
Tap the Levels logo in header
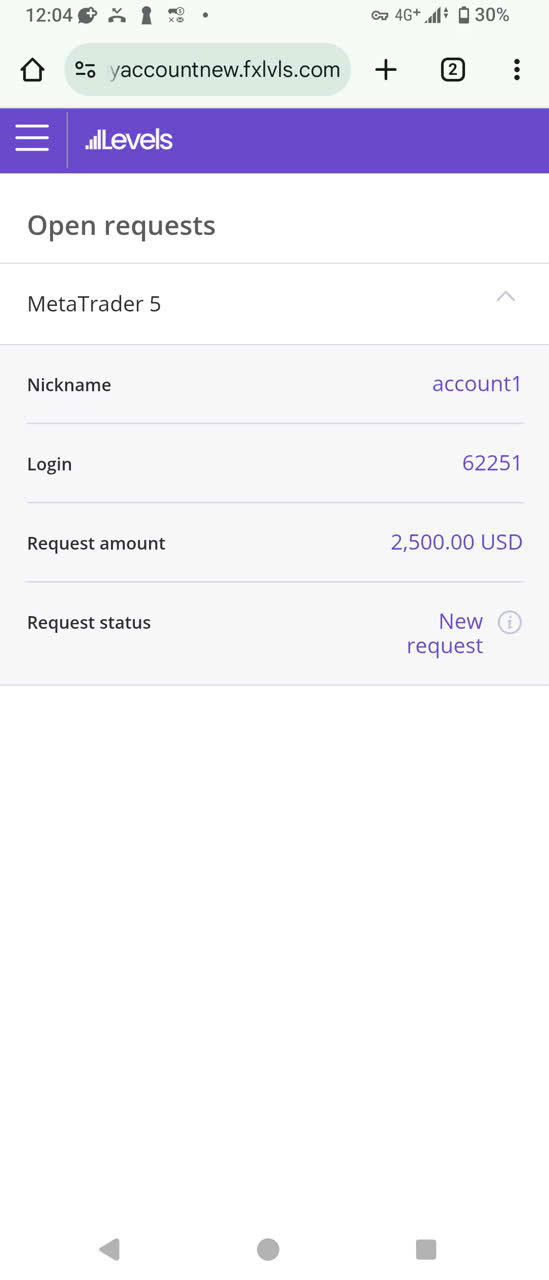(129, 140)
